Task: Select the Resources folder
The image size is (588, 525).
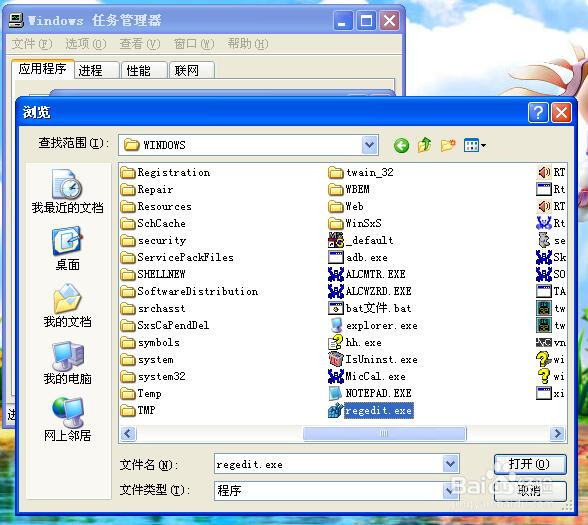Action: click(x=156, y=206)
